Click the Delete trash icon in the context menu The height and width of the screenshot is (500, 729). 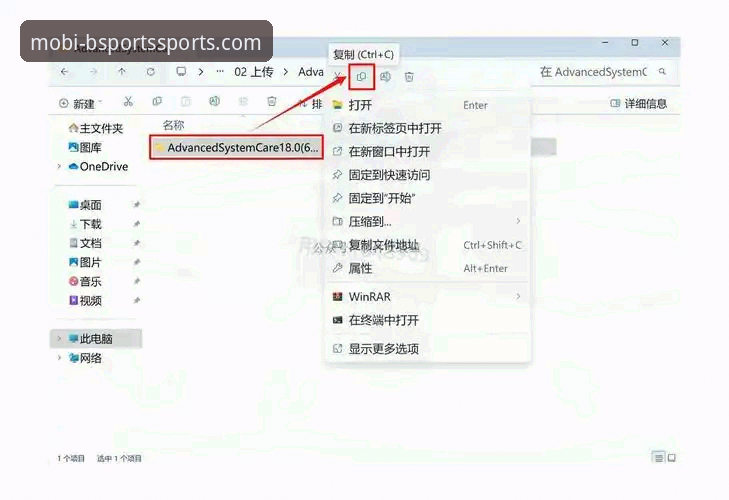tap(409, 77)
